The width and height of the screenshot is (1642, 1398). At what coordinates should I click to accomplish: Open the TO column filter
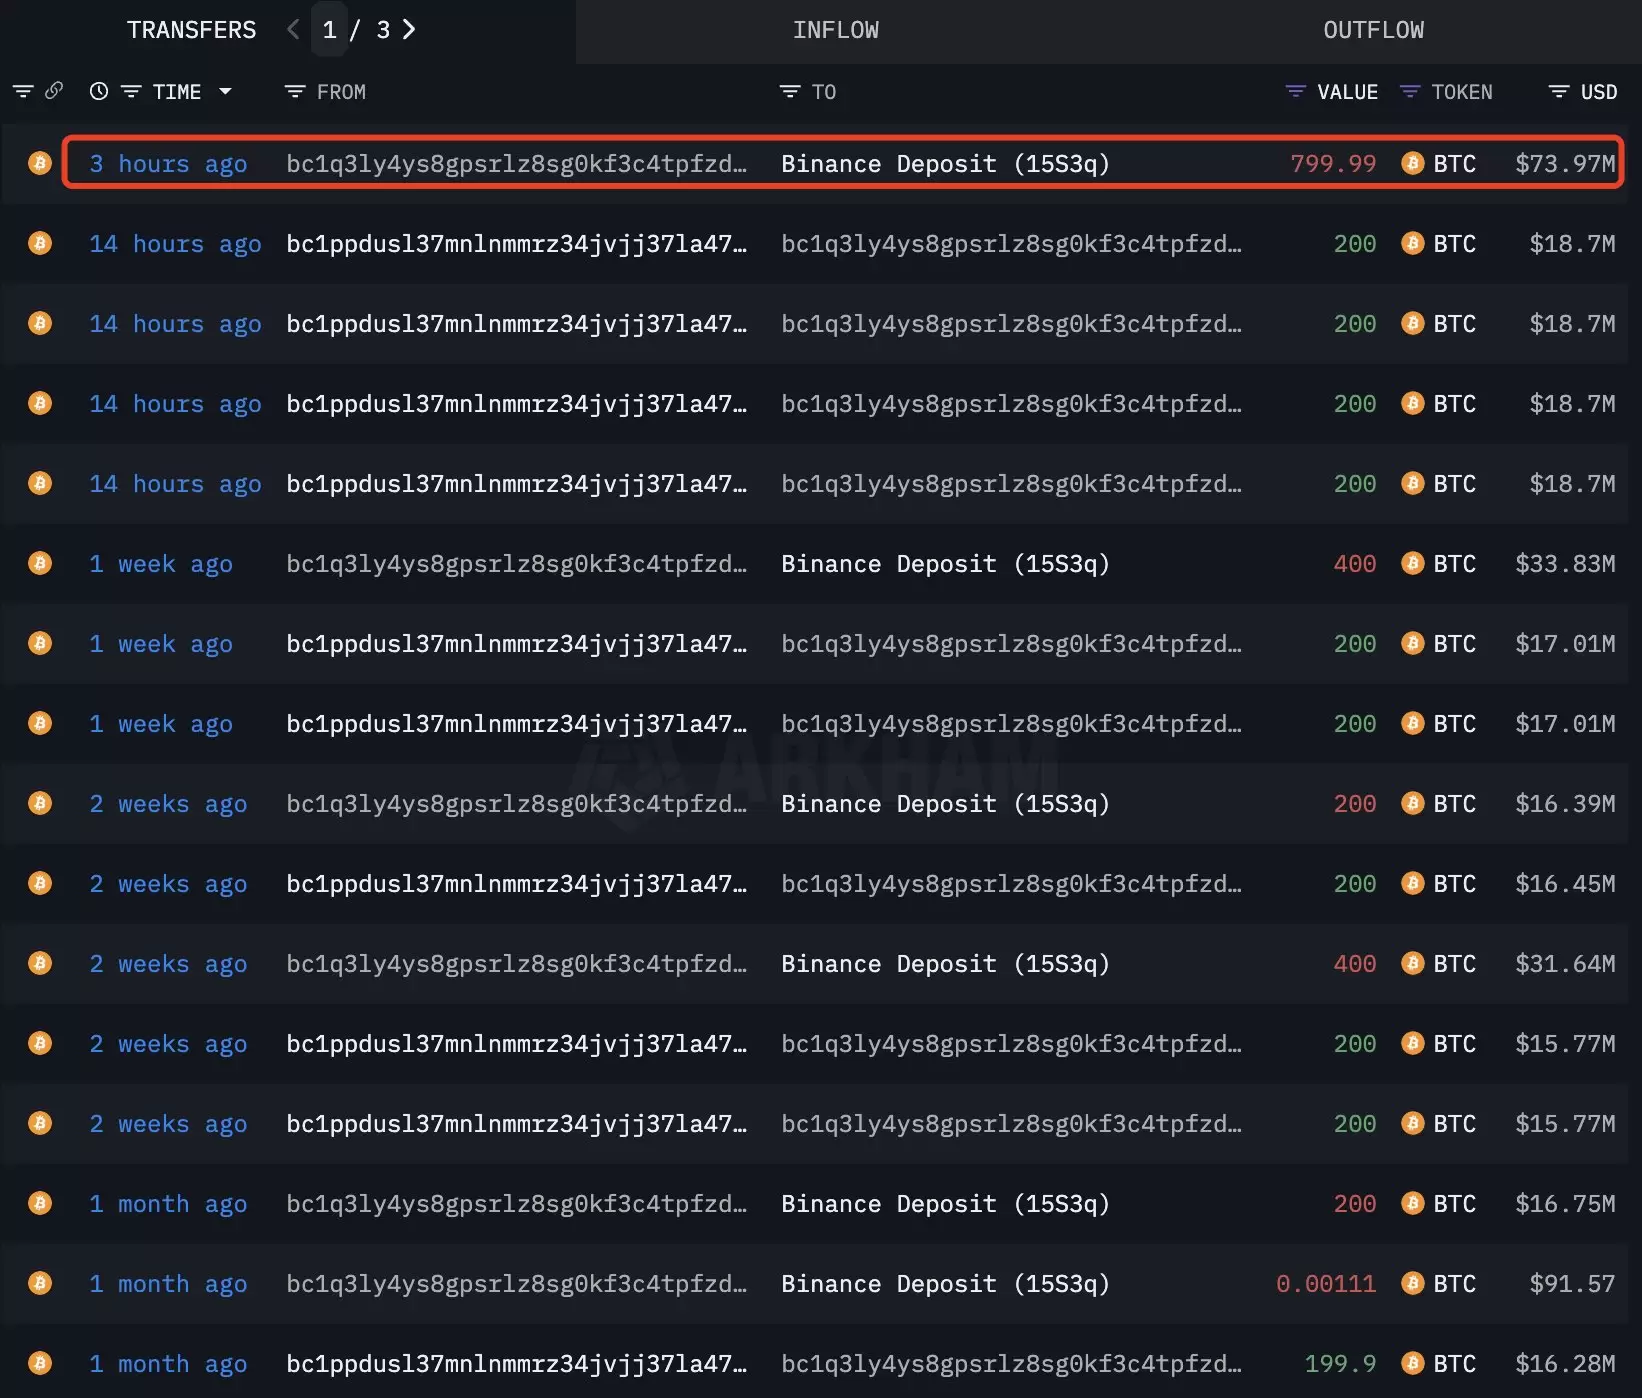pos(789,92)
